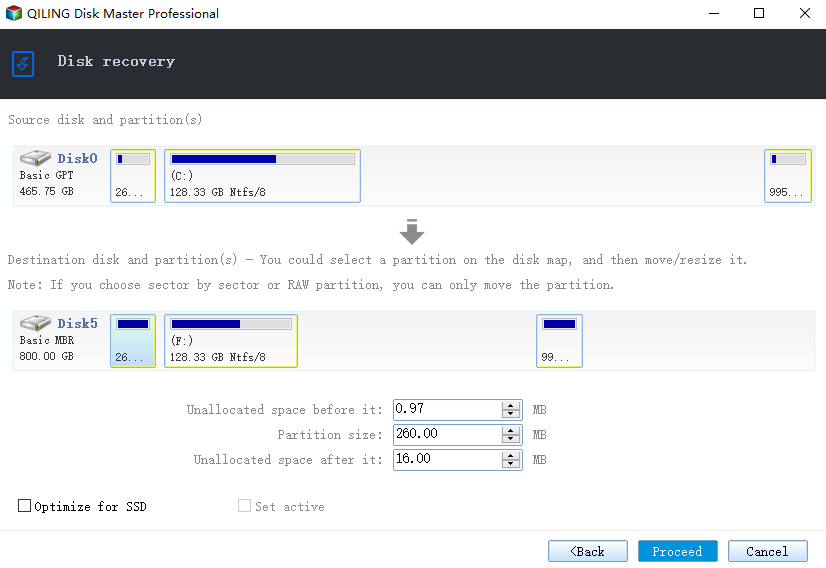The image size is (826, 568).
Task: Select the last 995 partition on Disk0
Action: coord(788,176)
